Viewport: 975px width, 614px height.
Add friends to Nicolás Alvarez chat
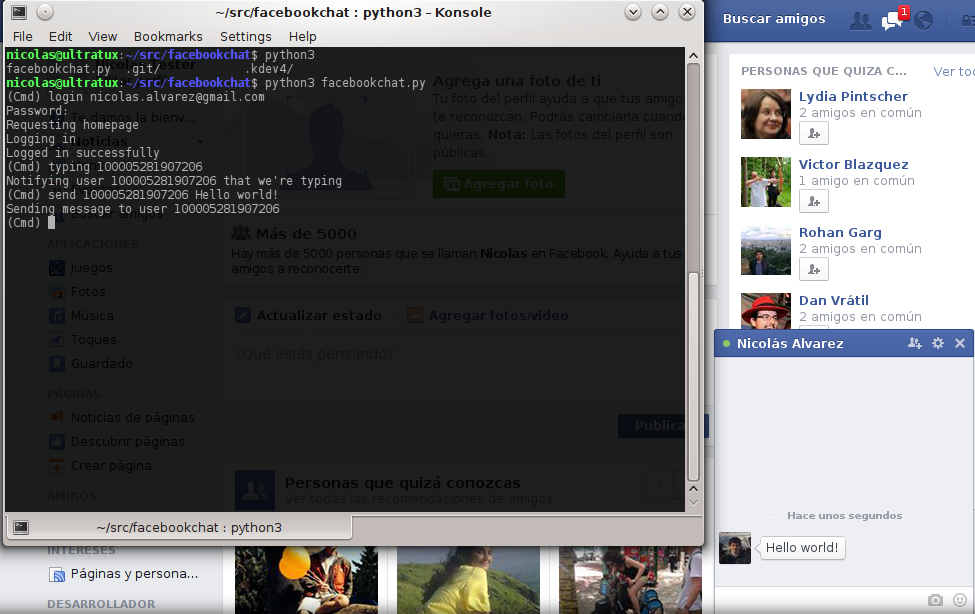pyautogui.click(x=914, y=343)
